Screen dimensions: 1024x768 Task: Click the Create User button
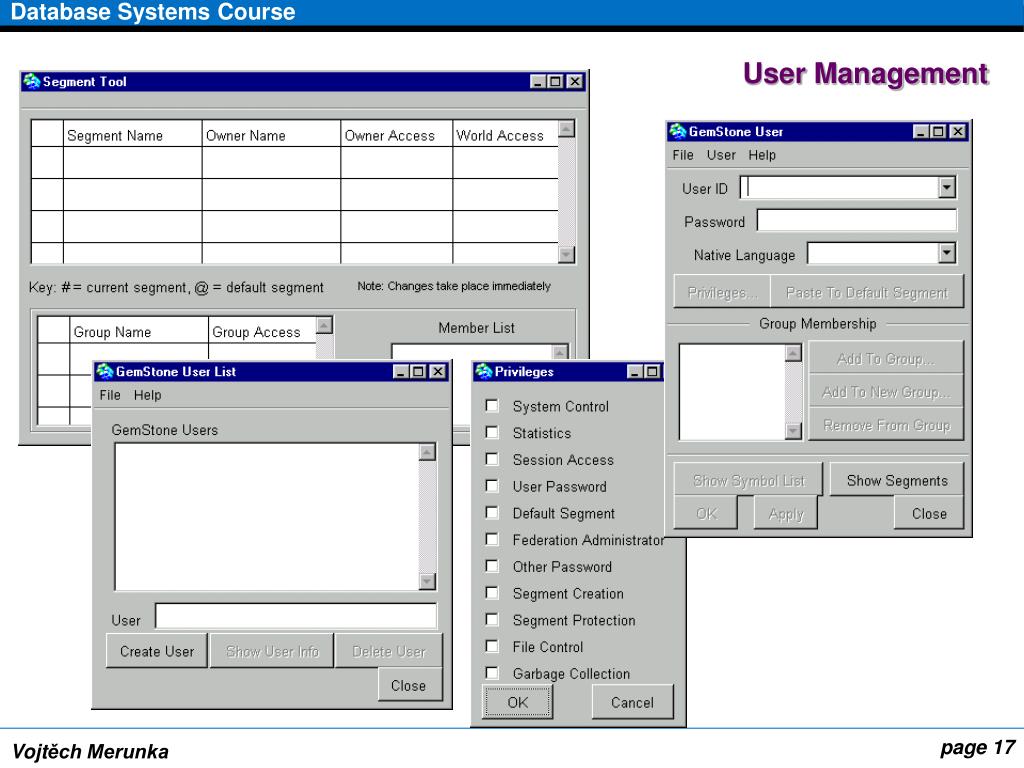(157, 651)
